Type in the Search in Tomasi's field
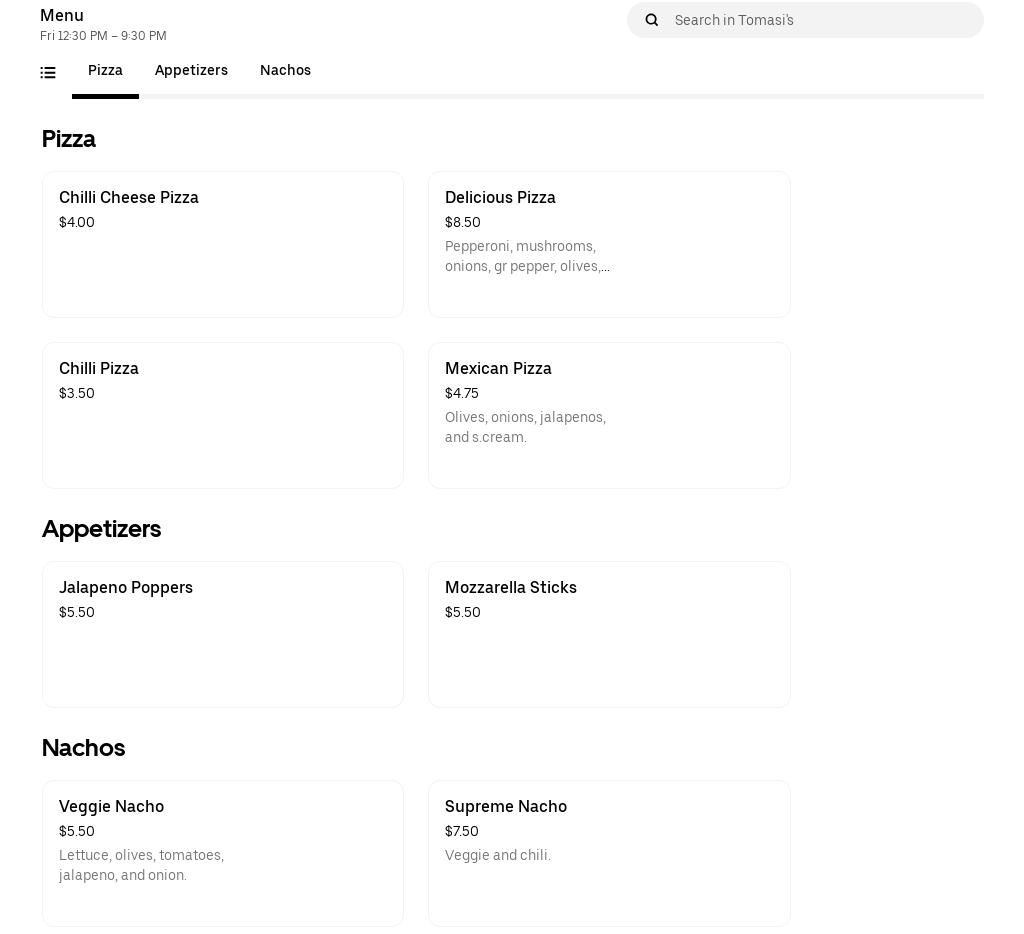The image size is (1024, 934). 820,20
